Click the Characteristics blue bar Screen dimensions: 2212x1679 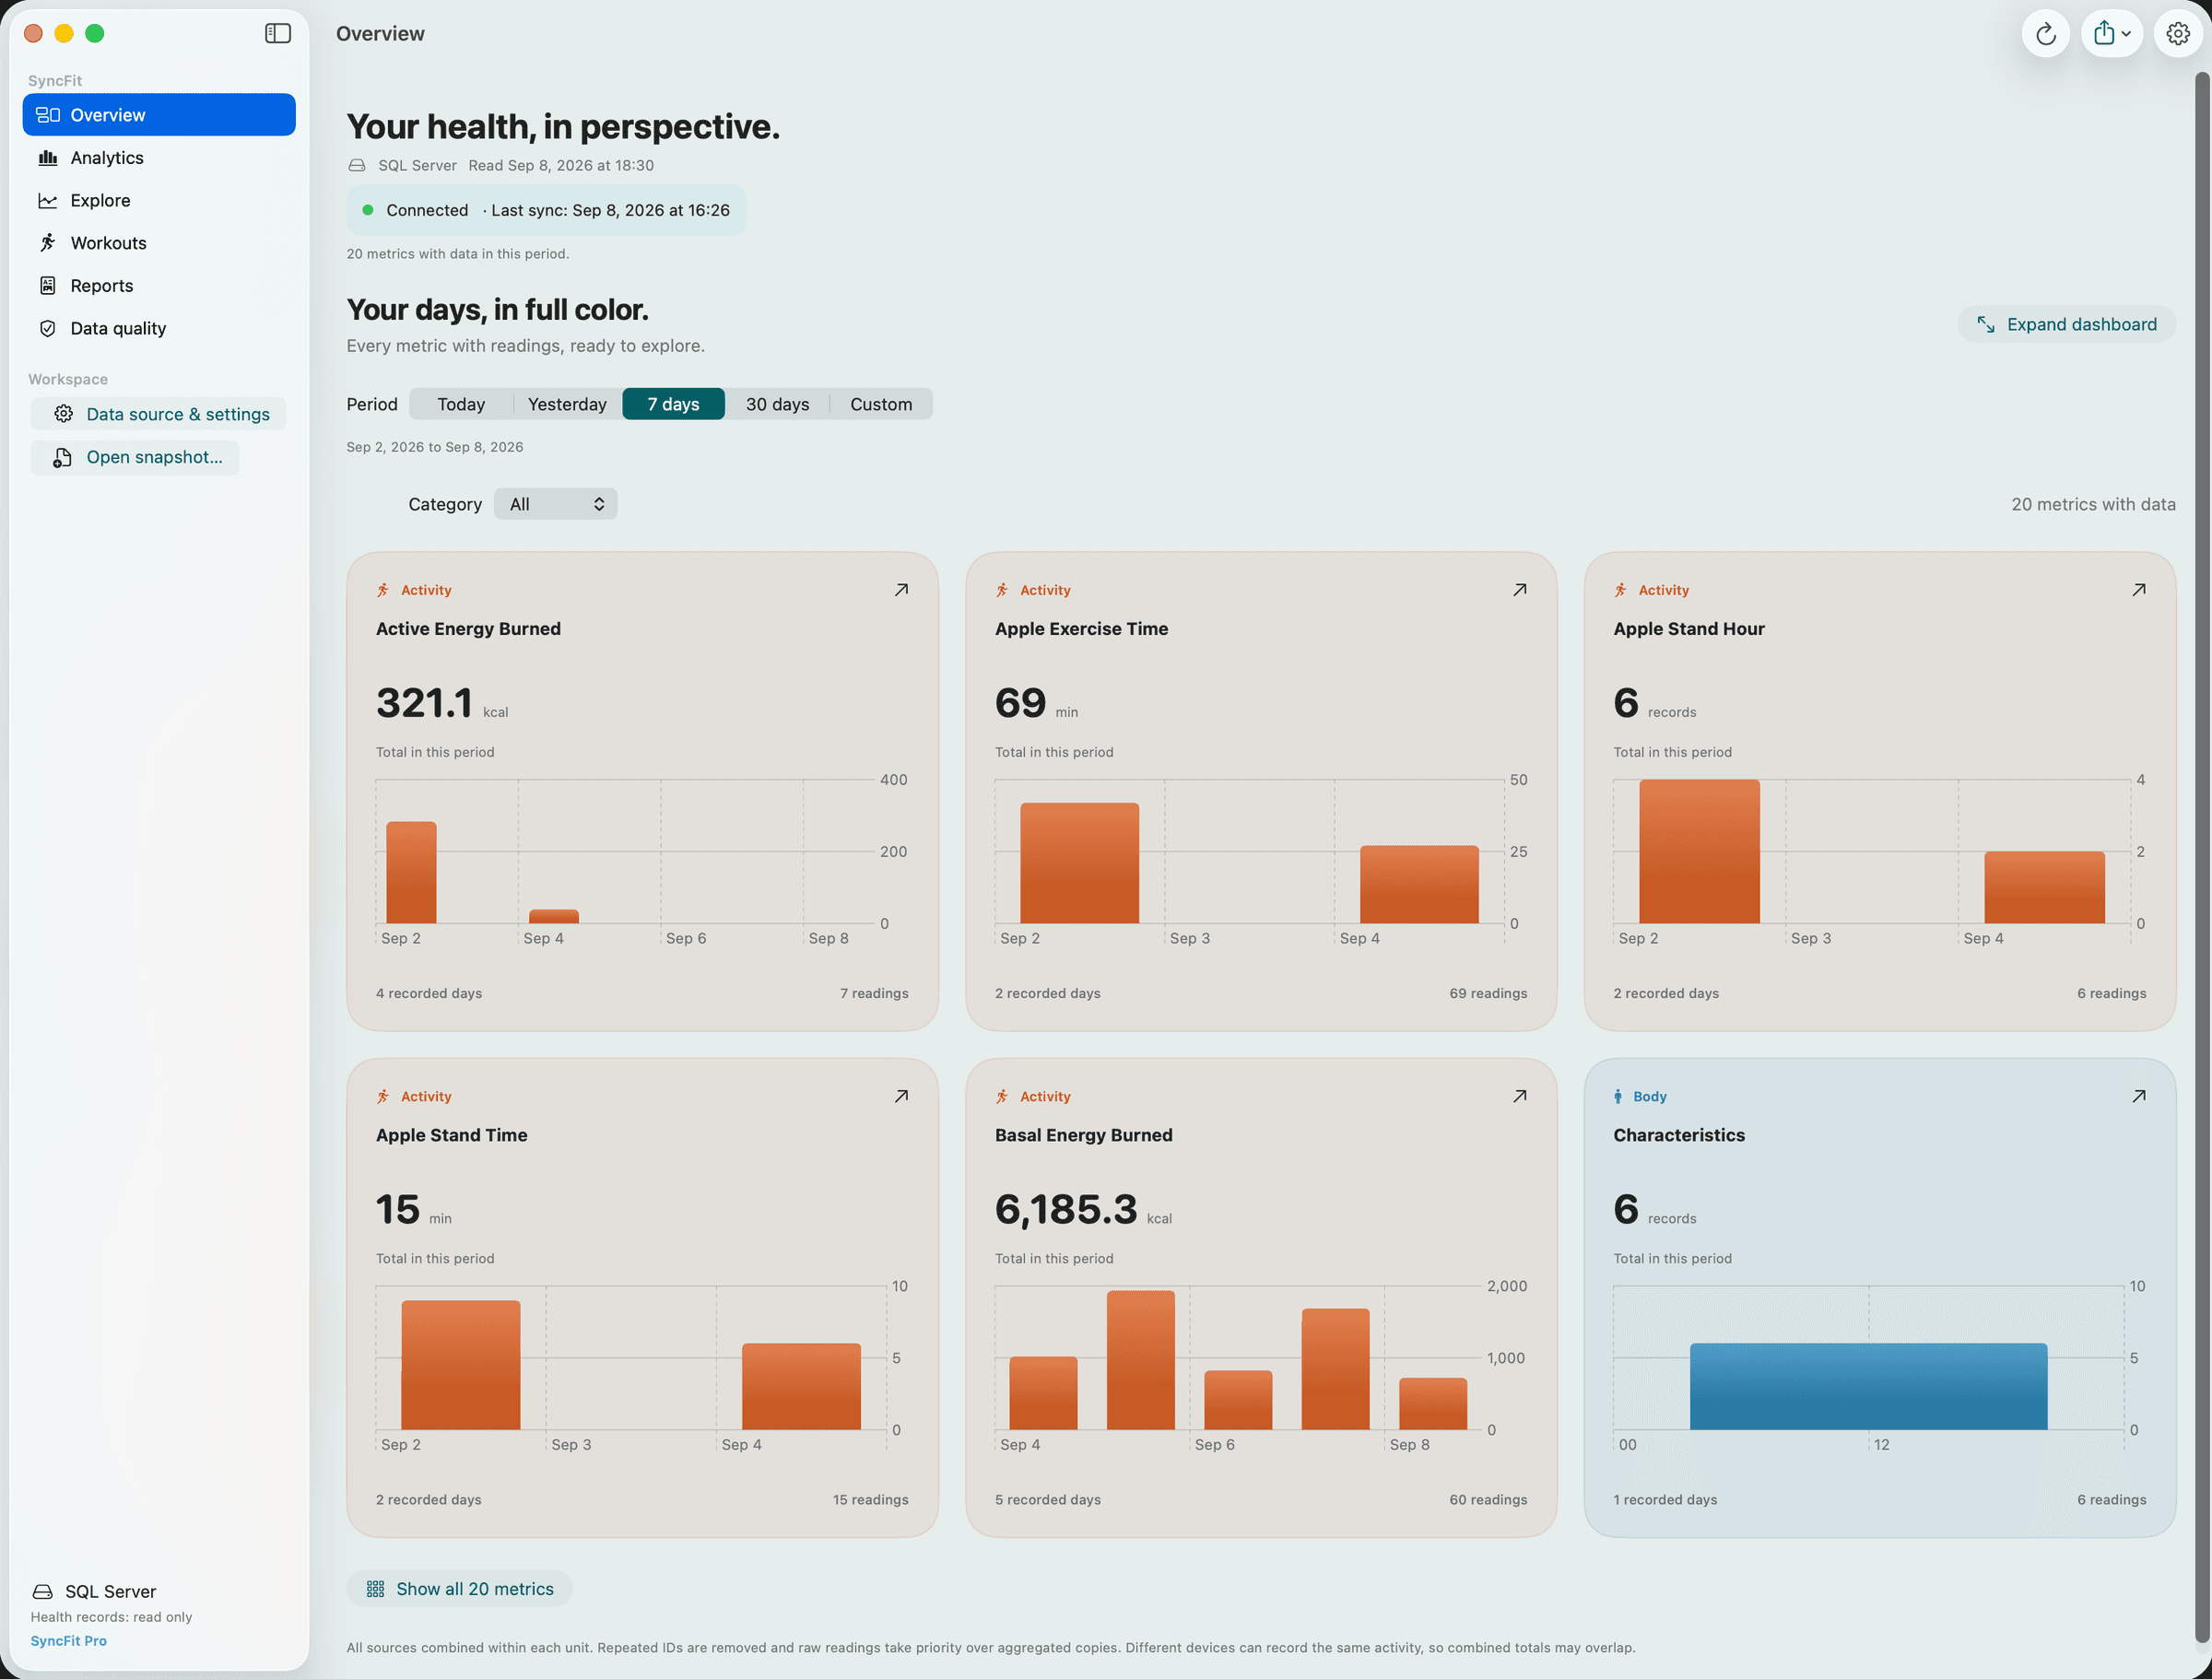tap(1868, 1386)
